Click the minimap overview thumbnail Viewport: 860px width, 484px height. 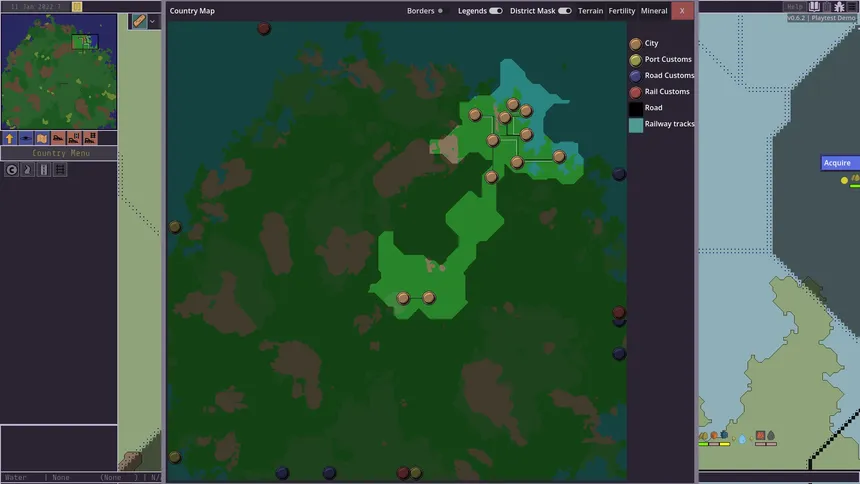click(x=59, y=71)
